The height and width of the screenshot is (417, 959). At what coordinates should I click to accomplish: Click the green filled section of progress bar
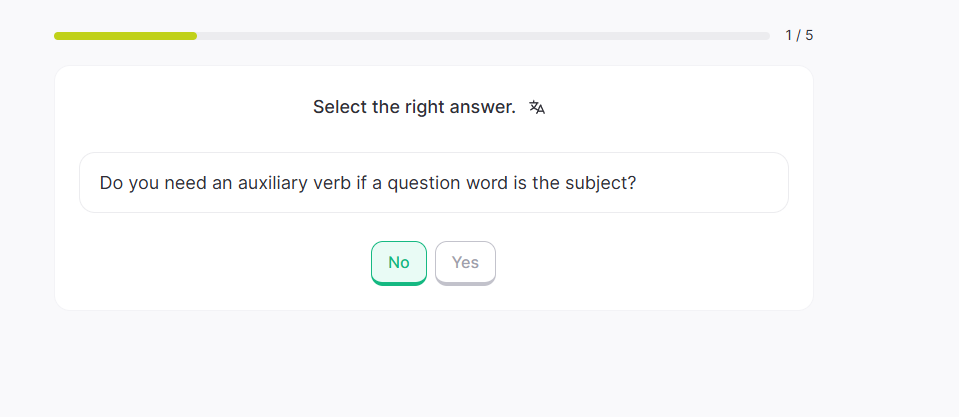125,36
